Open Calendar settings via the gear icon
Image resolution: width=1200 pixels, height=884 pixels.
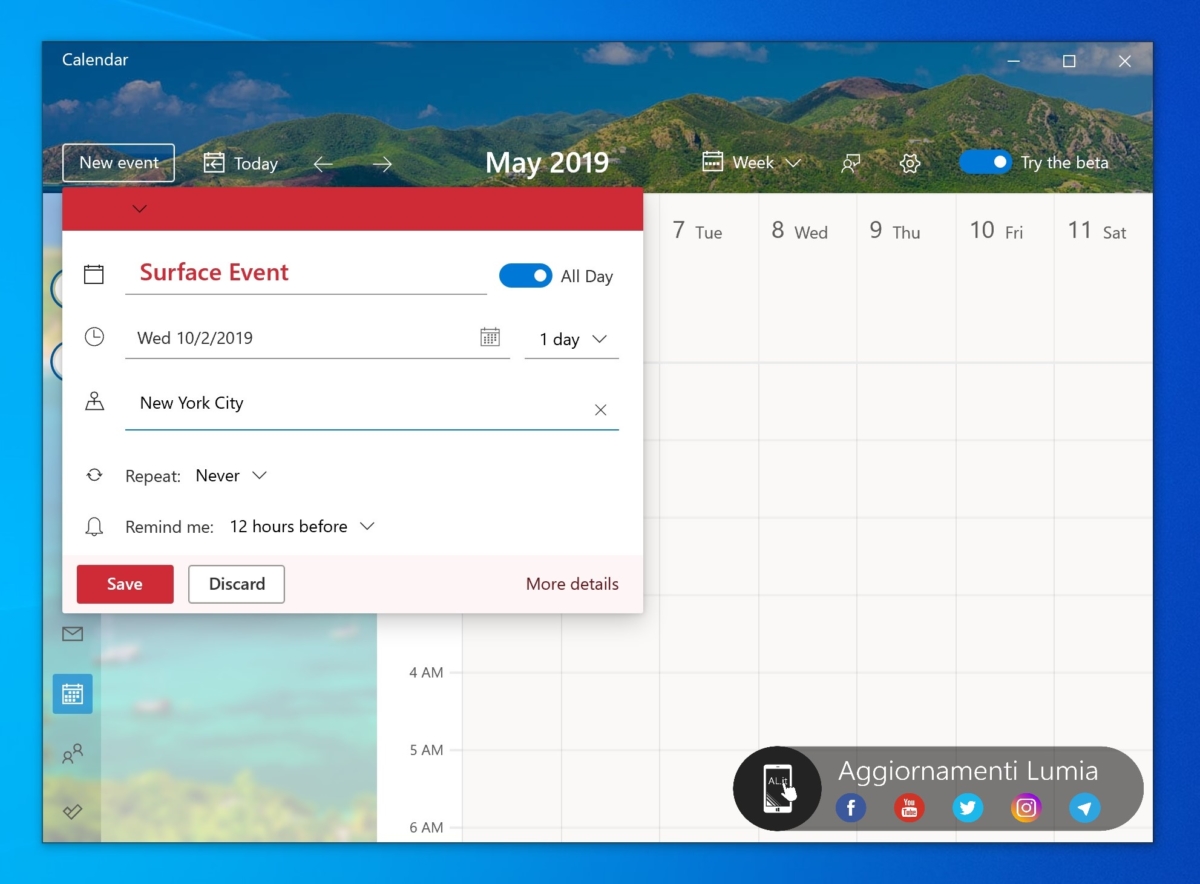click(909, 162)
